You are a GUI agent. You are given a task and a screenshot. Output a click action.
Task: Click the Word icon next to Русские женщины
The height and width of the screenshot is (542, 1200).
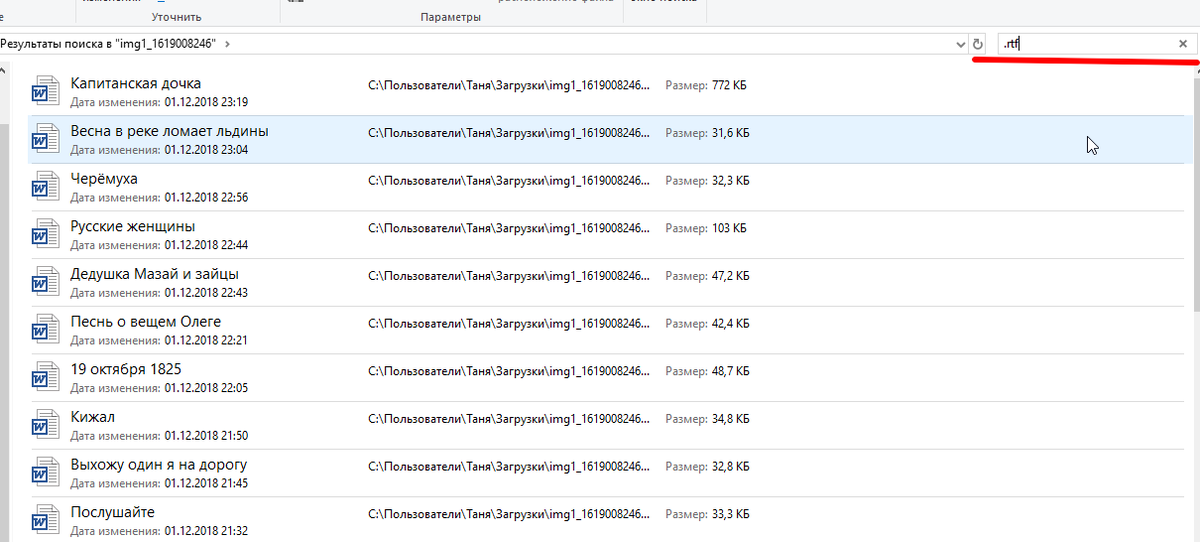(44, 233)
